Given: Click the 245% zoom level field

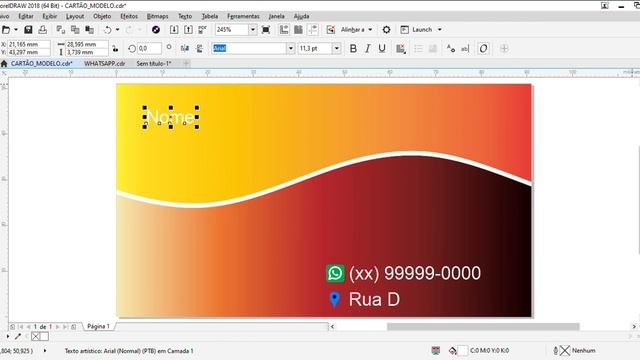Looking at the screenshot, I should coord(232,30).
